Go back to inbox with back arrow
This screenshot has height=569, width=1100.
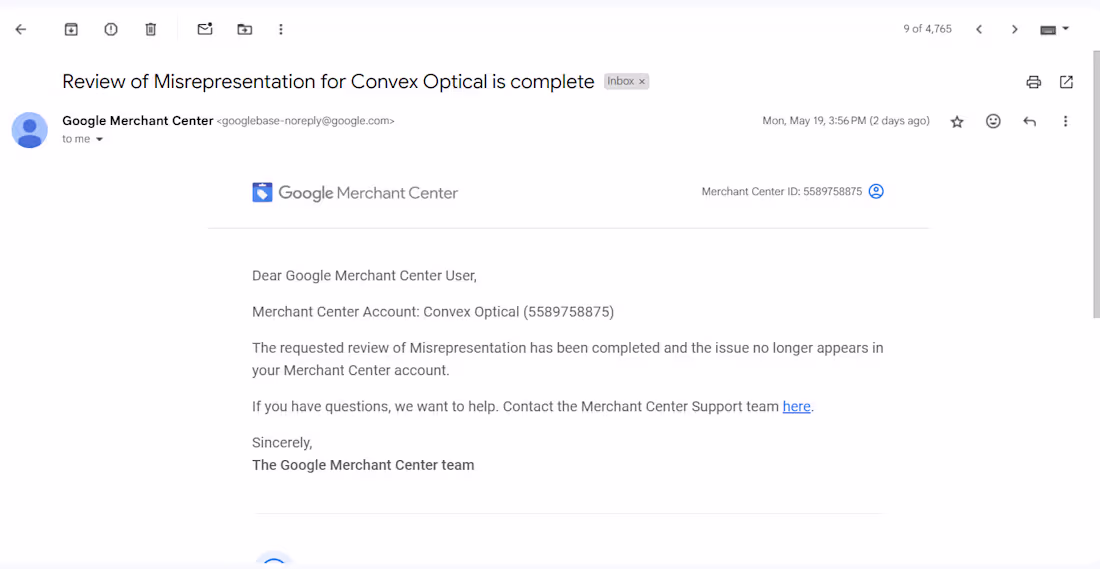(20, 29)
